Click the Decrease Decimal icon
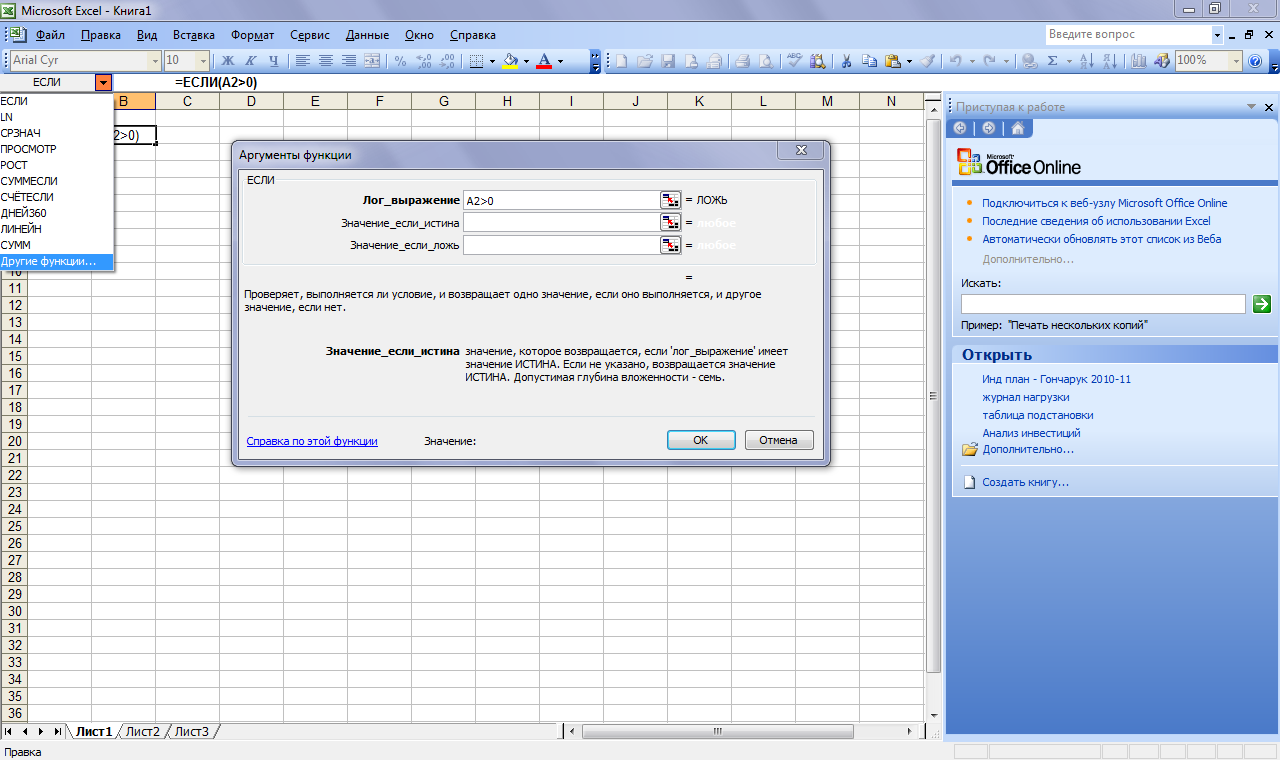This screenshot has height=760, width=1280. coord(448,60)
